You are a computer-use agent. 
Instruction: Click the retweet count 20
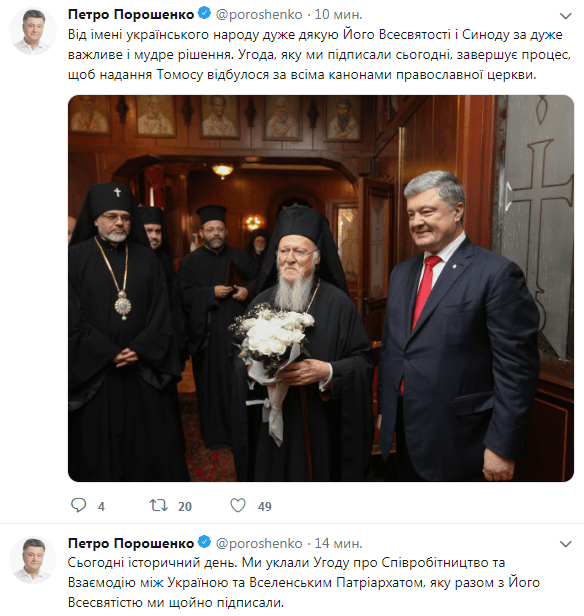[x=185, y=507]
